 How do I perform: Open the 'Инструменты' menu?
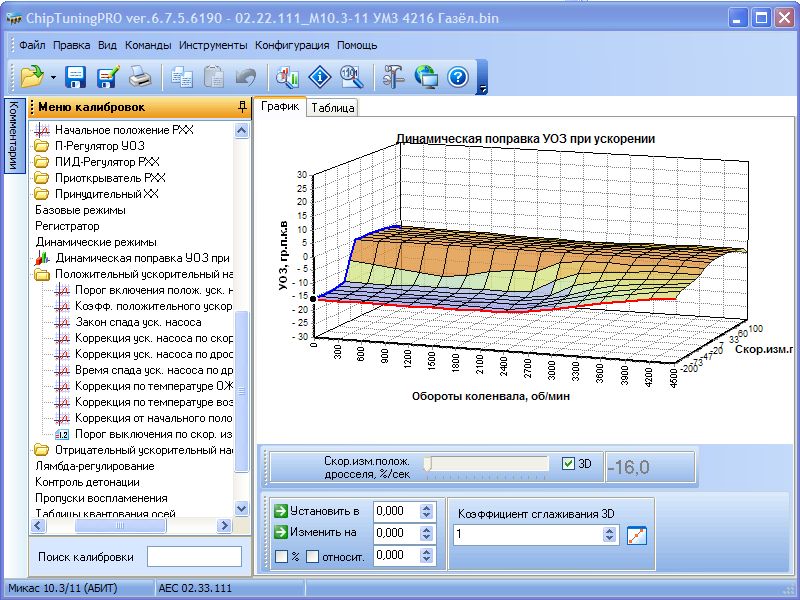tap(213, 45)
